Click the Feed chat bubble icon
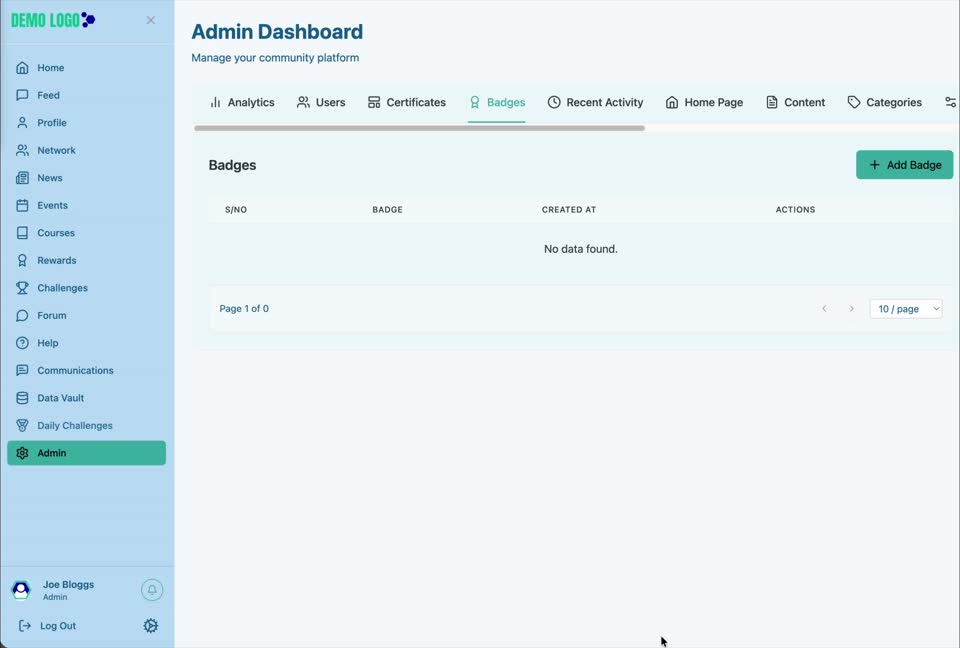 22,95
